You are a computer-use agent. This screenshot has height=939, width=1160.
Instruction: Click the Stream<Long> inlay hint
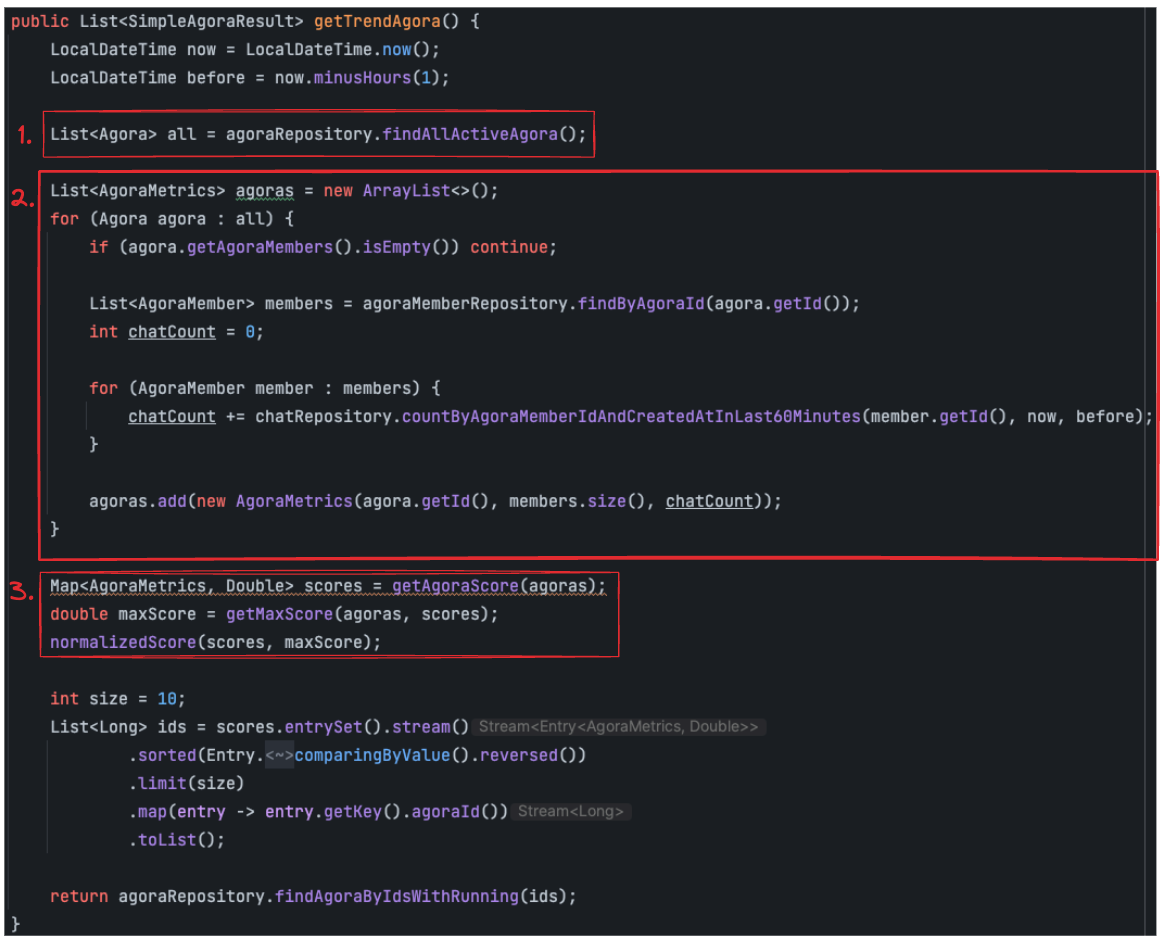pyautogui.click(x=572, y=812)
